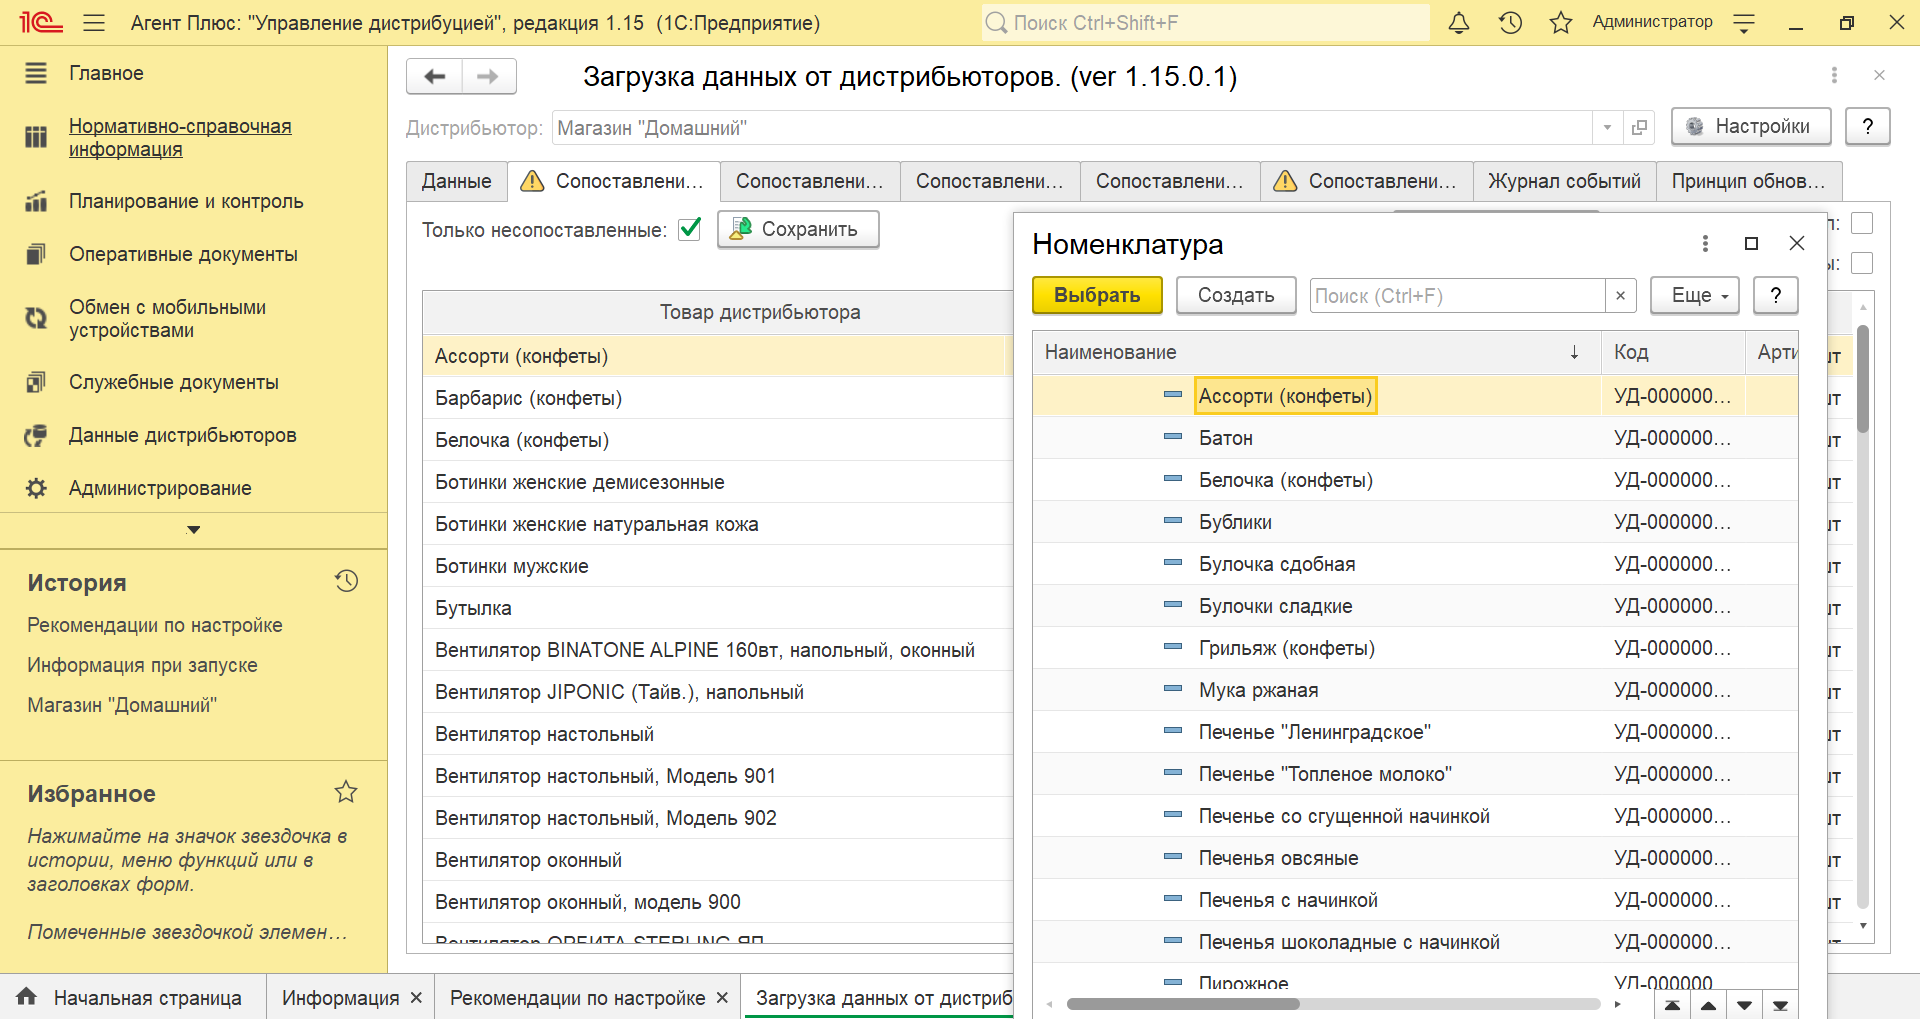The image size is (1920, 1019).
Task: Switch to Информация bottom tab
Action: [340, 998]
